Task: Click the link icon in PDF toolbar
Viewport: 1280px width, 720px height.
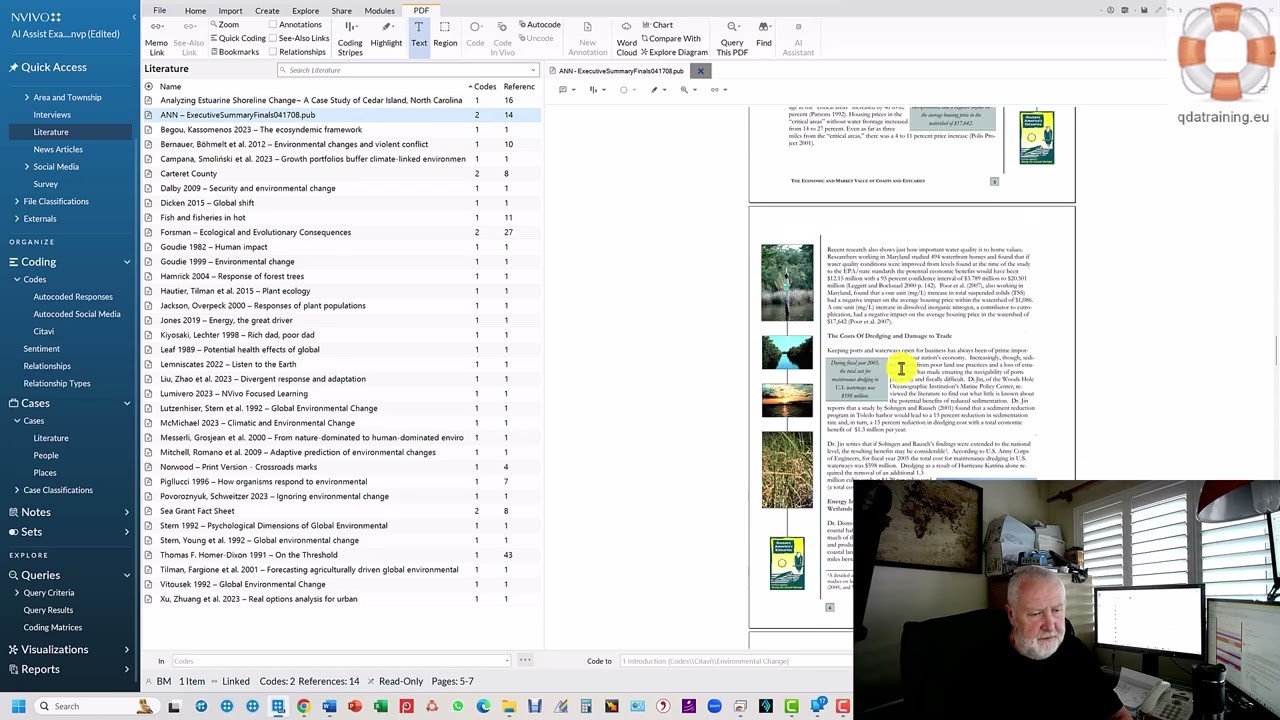Action: tap(715, 90)
